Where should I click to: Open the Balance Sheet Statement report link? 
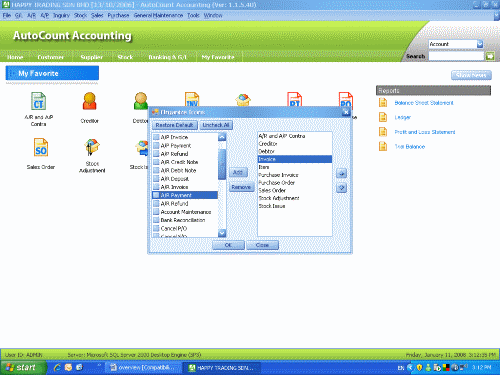coord(424,103)
